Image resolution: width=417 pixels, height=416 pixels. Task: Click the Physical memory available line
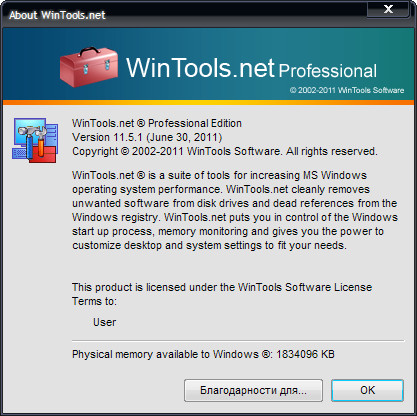(x=203, y=354)
